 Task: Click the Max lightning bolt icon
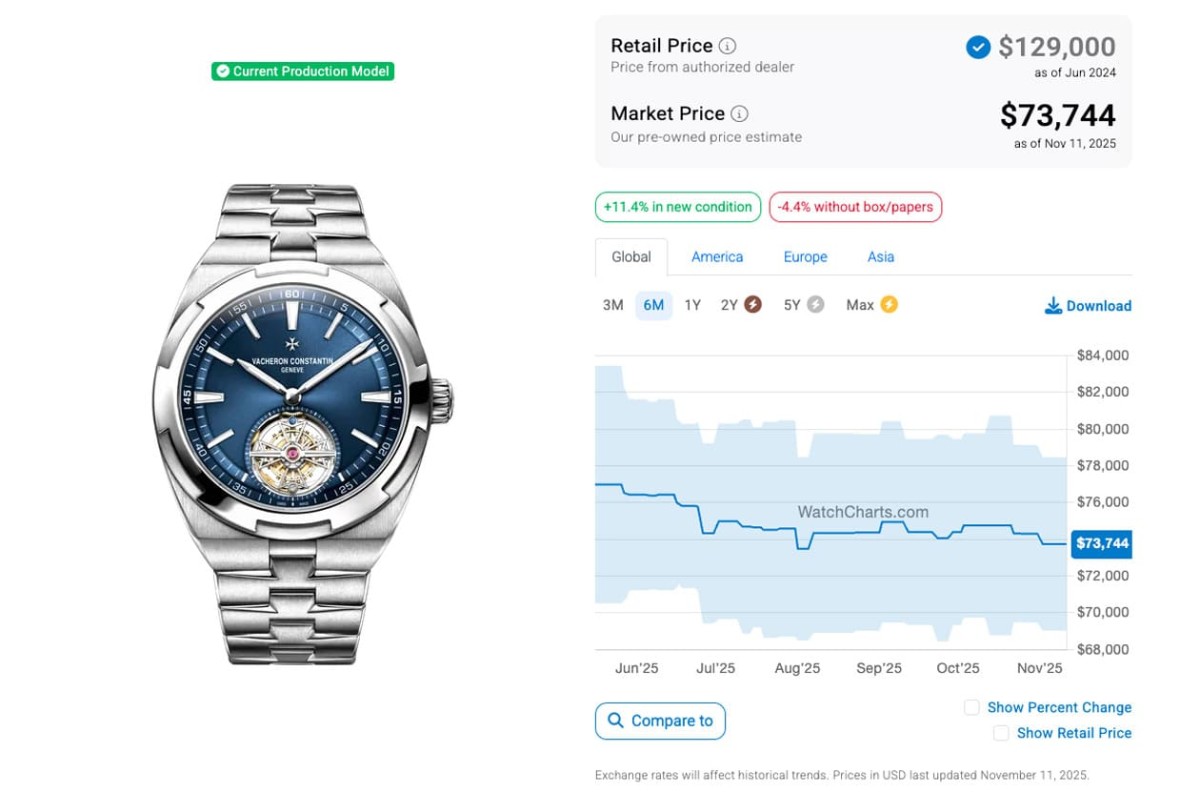point(888,305)
